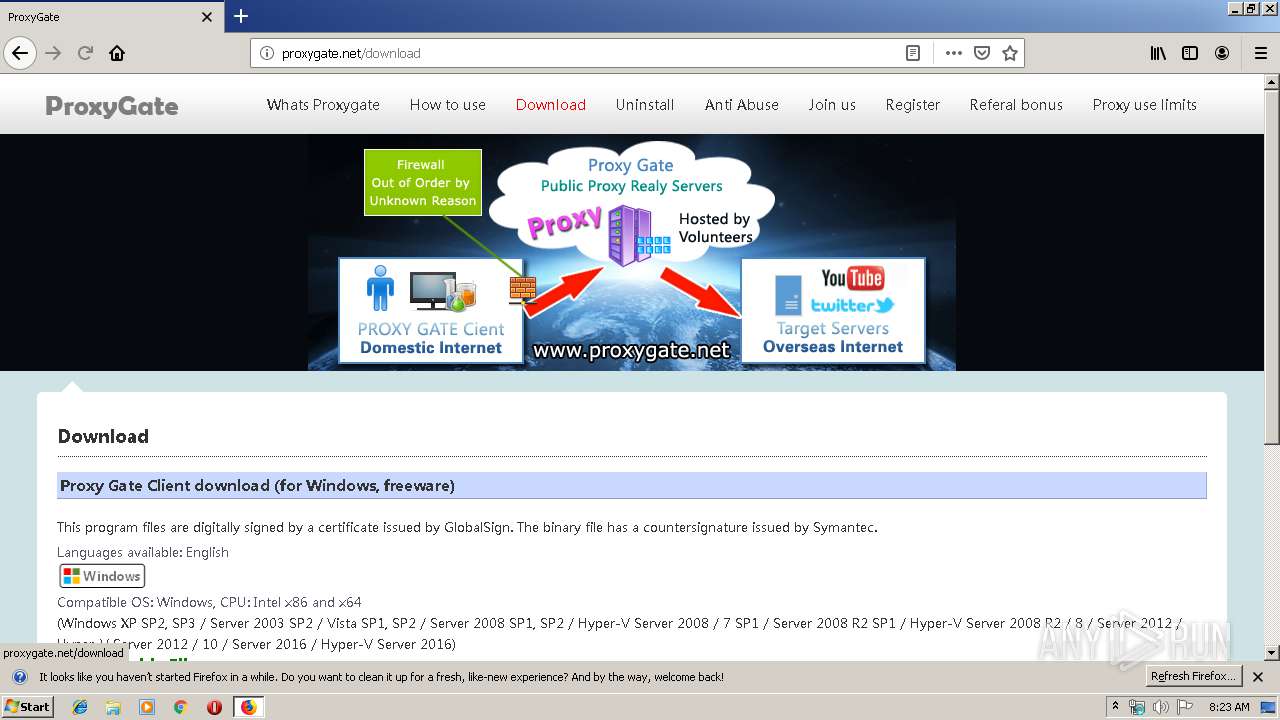1280x720 pixels.
Task: Open Firefox hamburger menu
Action: (1260, 53)
